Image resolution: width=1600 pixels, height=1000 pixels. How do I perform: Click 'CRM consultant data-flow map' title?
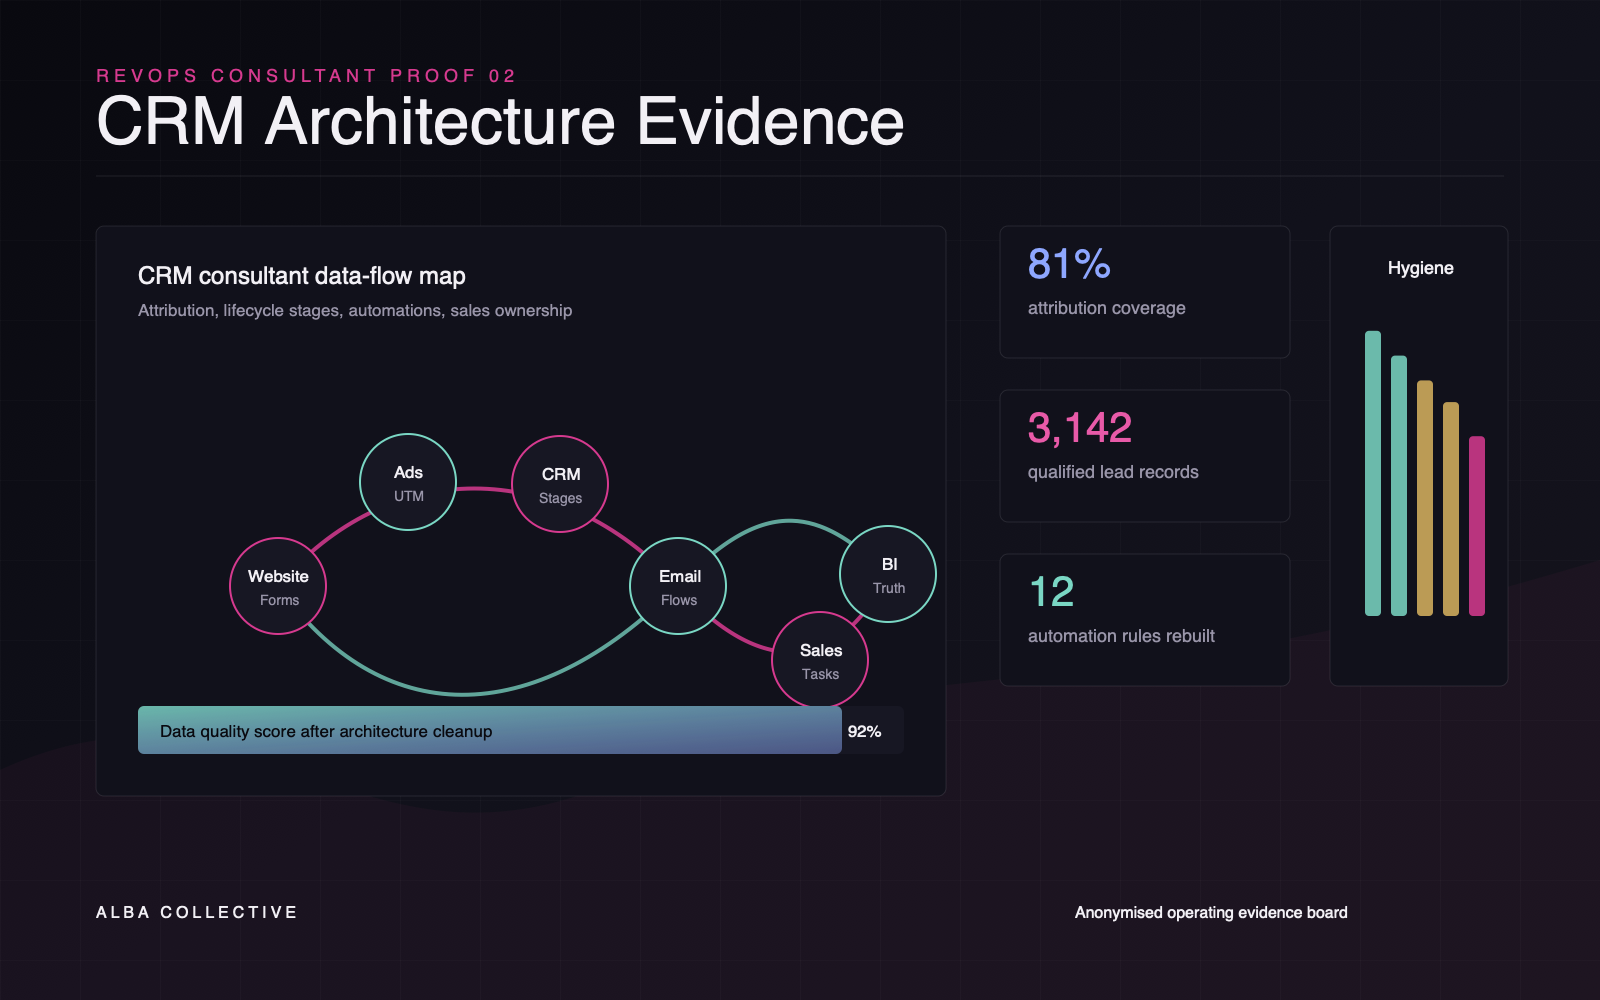[302, 276]
